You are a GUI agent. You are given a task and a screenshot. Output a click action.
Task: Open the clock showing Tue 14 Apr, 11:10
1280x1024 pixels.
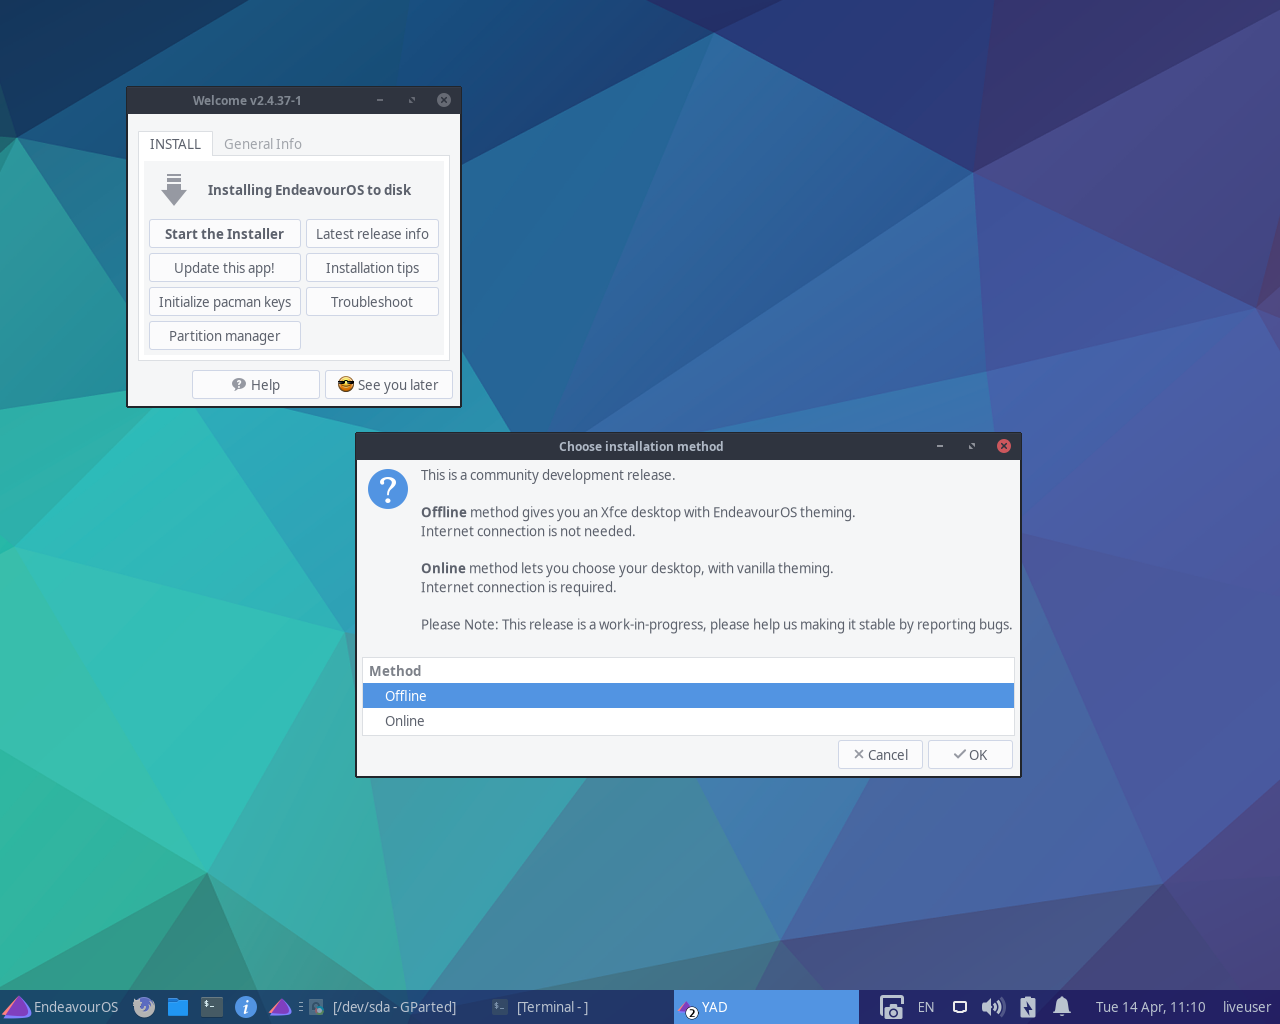click(1150, 1007)
